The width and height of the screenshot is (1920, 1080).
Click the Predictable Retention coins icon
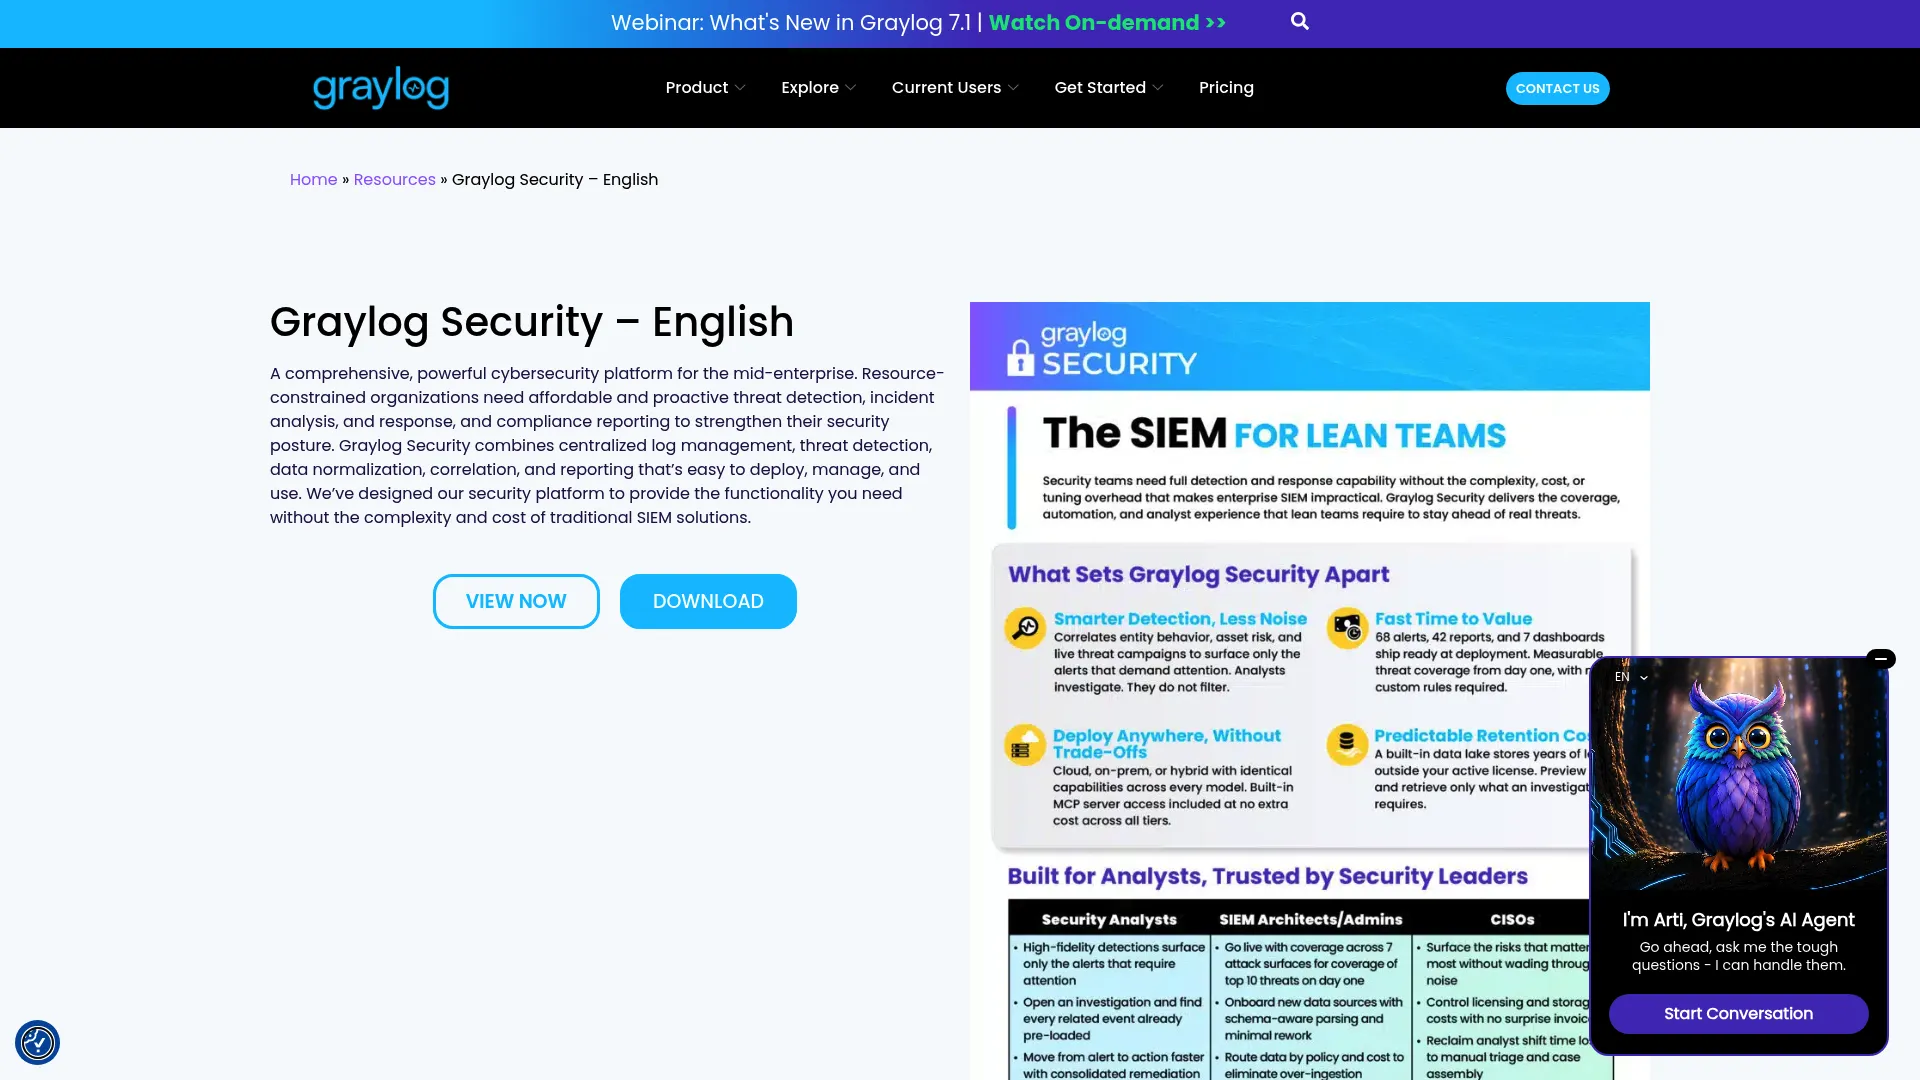pyautogui.click(x=1347, y=745)
